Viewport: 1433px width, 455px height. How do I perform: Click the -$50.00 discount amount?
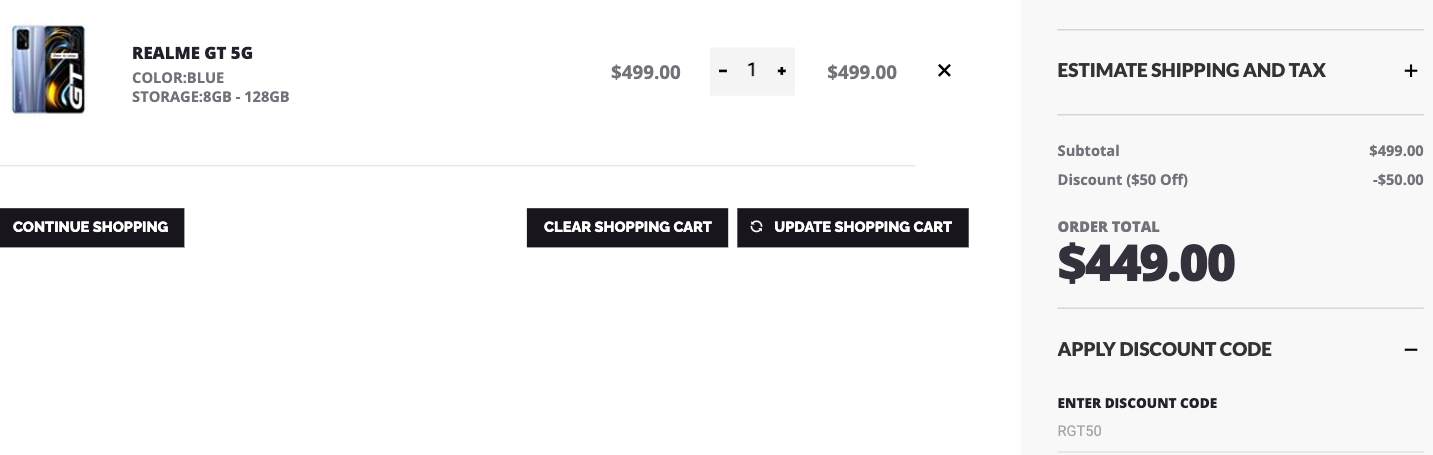(x=1397, y=180)
